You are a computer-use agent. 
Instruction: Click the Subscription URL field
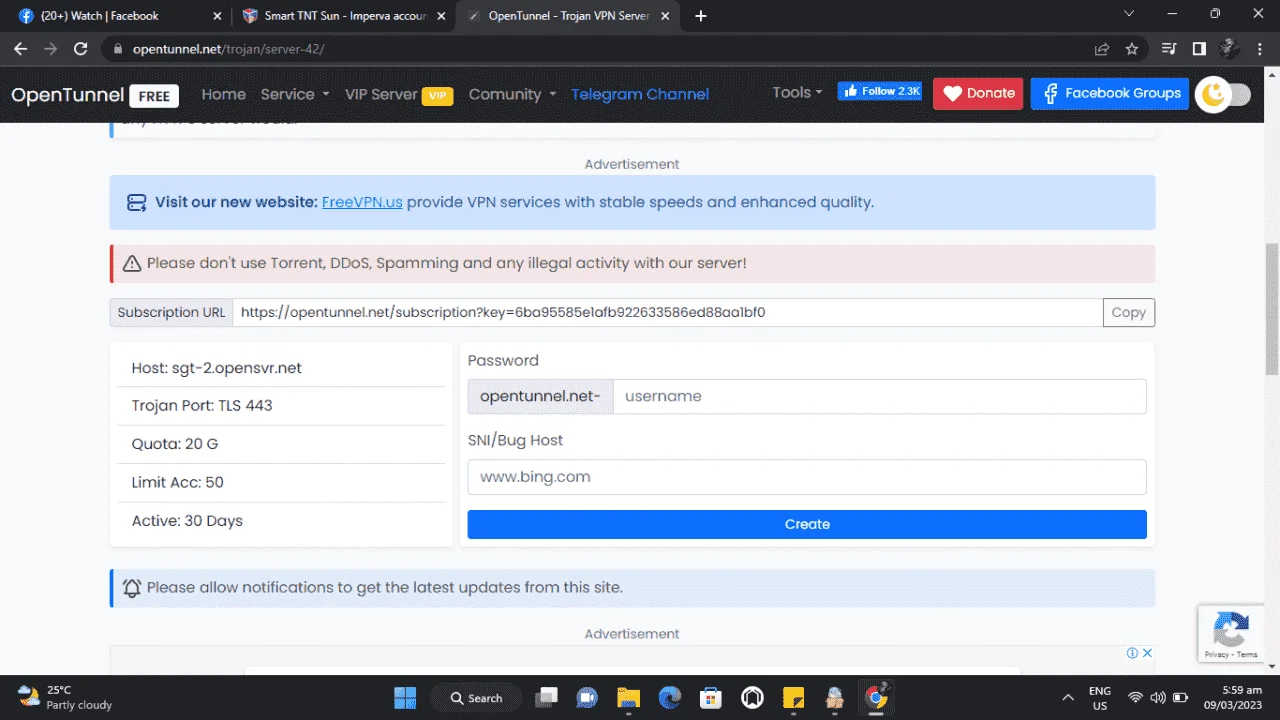point(668,312)
